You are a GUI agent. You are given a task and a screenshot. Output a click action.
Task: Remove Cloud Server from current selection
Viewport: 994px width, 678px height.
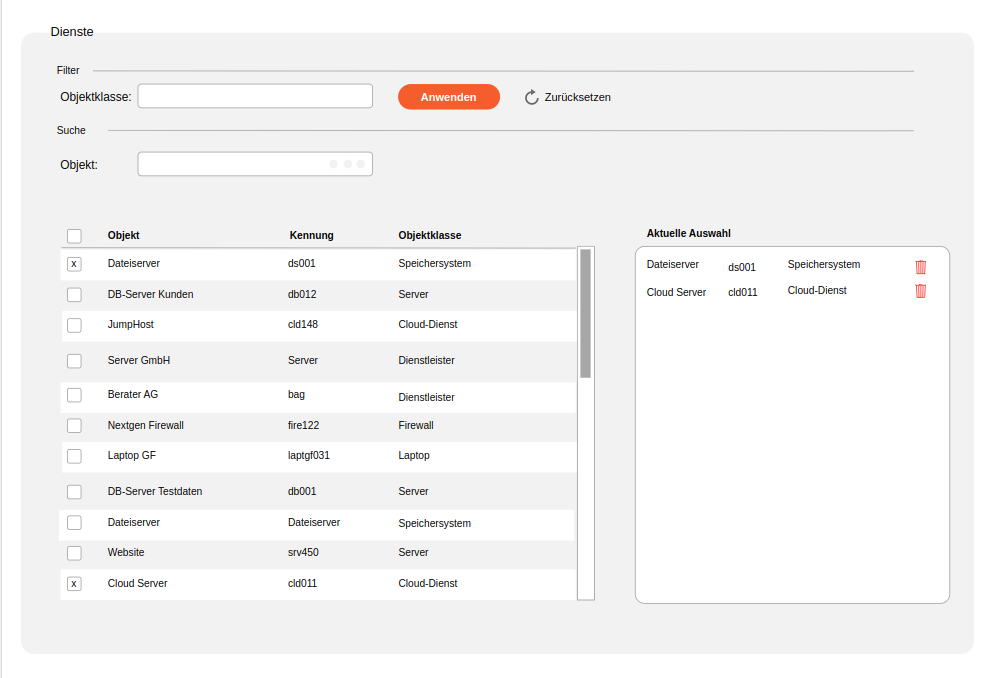(920, 291)
